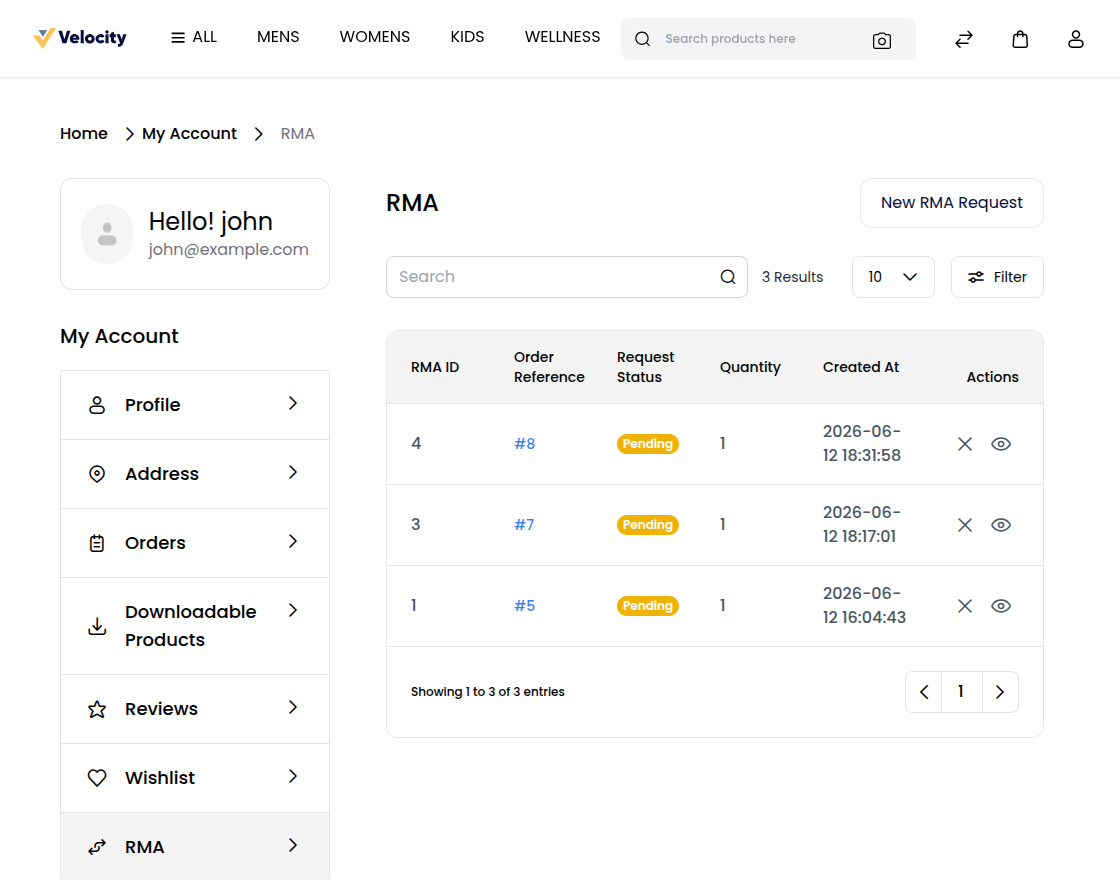
Task: Click Pending badge for order #8
Action: click(x=648, y=444)
